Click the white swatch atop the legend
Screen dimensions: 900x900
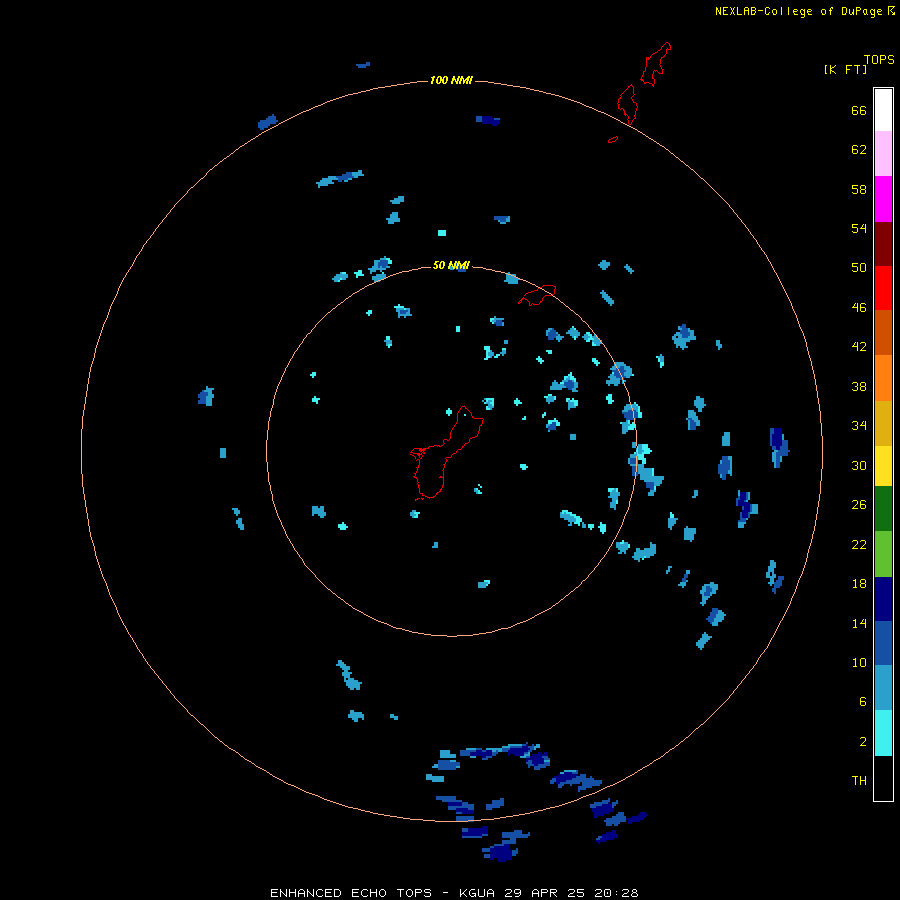pyautogui.click(x=883, y=110)
